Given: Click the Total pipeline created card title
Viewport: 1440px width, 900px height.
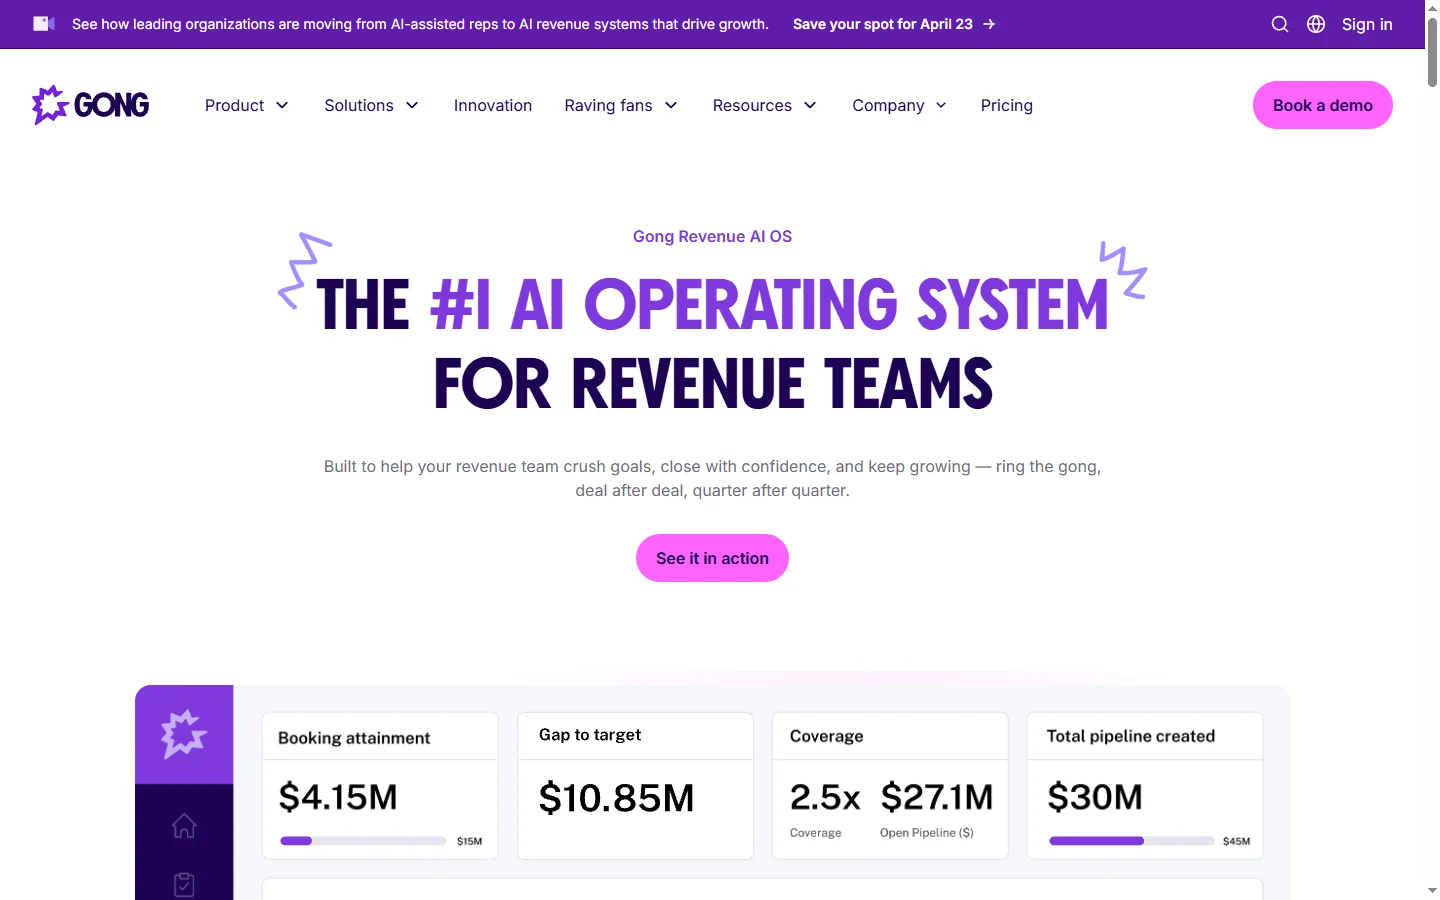Looking at the screenshot, I should pyautogui.click(x=1131, y=736).
